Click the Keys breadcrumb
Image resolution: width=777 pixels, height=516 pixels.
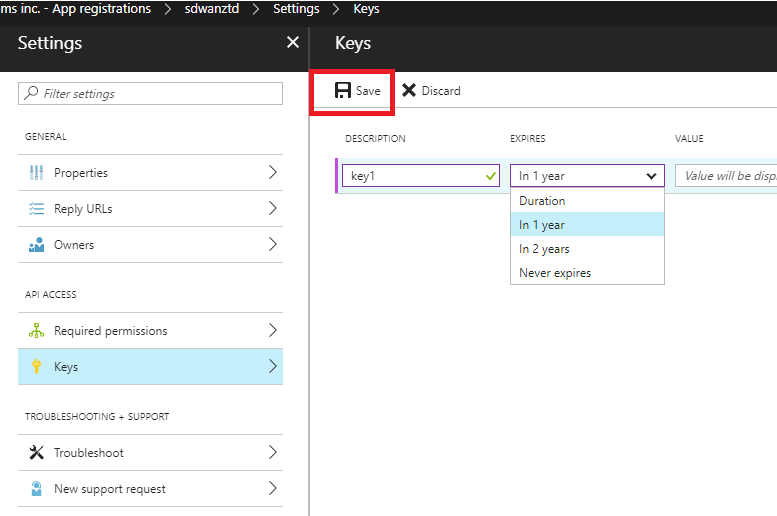click(366, 9)
